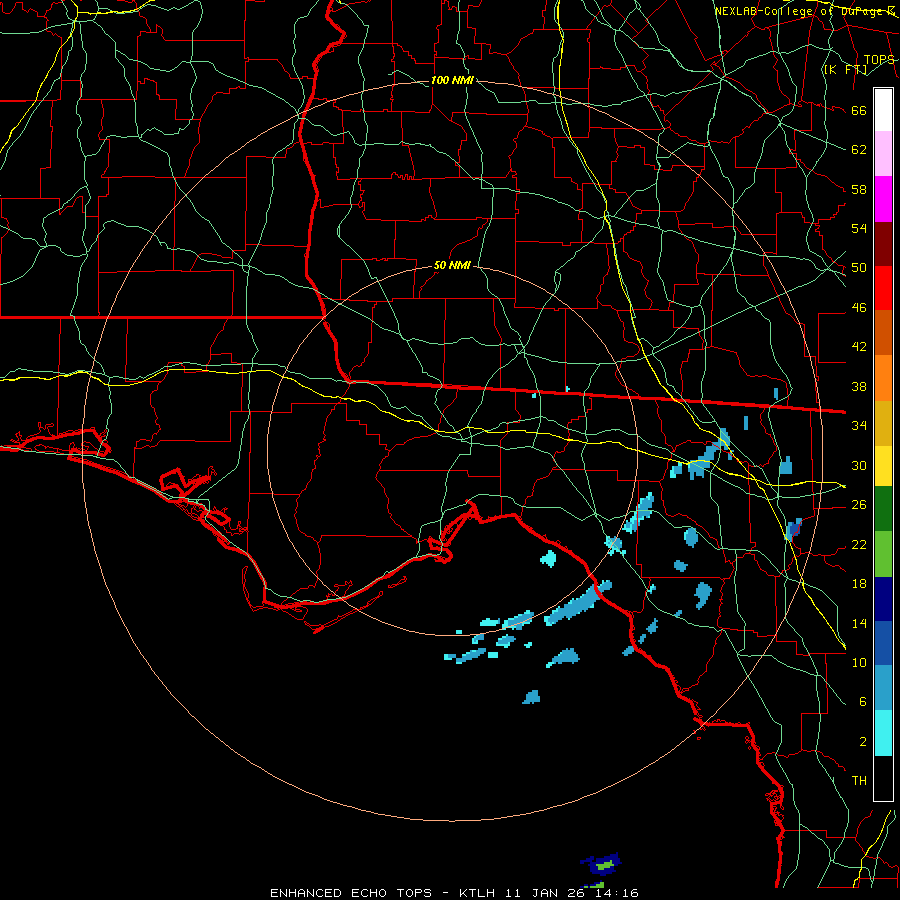
Task: Click the 'TOPS' legend heading
Action: coord(879,60)
